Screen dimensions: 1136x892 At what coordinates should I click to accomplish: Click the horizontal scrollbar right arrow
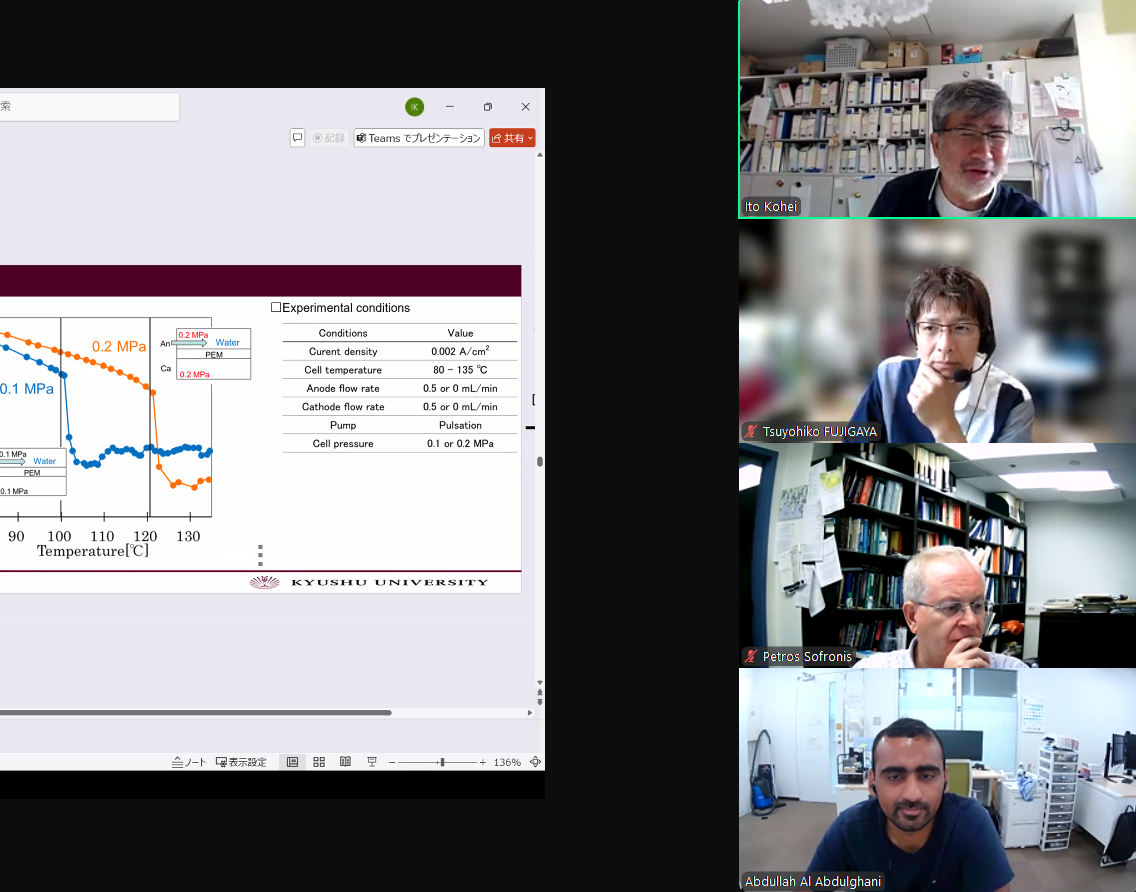coord(530,713)
